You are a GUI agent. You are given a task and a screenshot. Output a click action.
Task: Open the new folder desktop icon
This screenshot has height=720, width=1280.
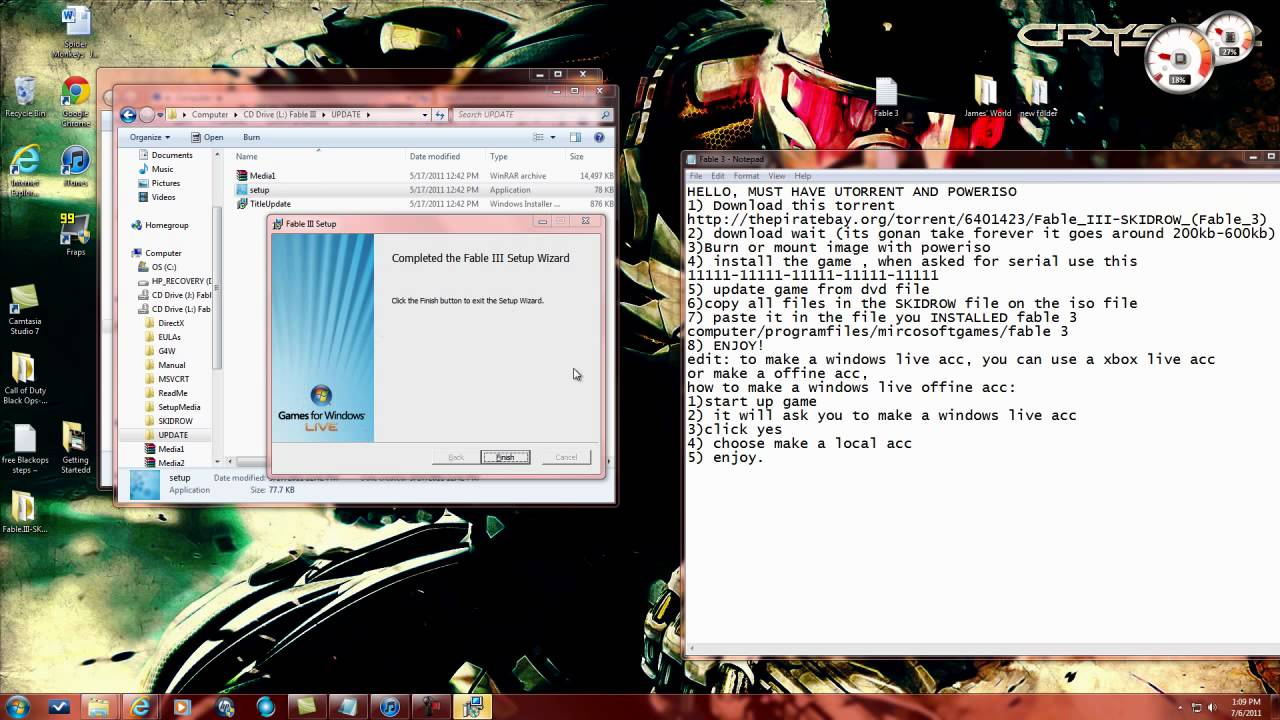[x=1038, y=98]
